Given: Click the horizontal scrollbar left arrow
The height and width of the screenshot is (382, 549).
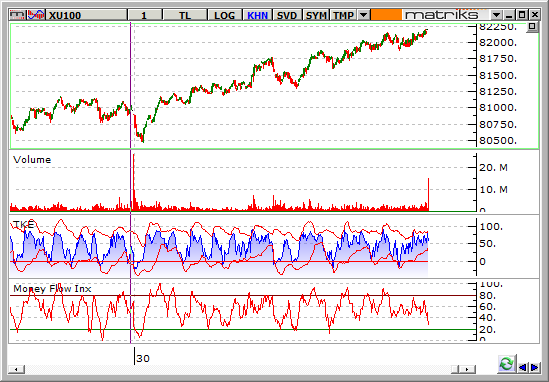Looking at the screenshot, I should 16,369.
